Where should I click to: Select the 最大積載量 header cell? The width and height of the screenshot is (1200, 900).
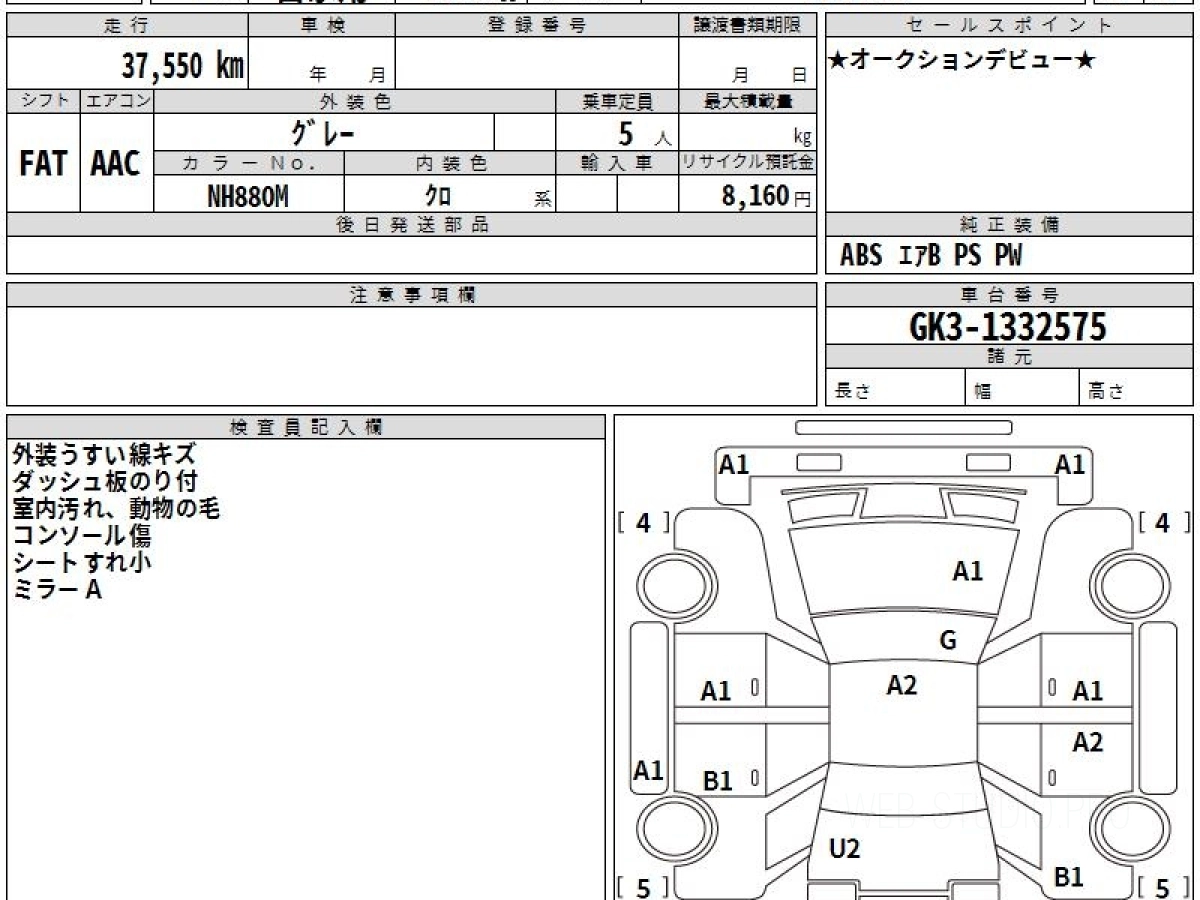pyautogui.click(x=748, y=101)
